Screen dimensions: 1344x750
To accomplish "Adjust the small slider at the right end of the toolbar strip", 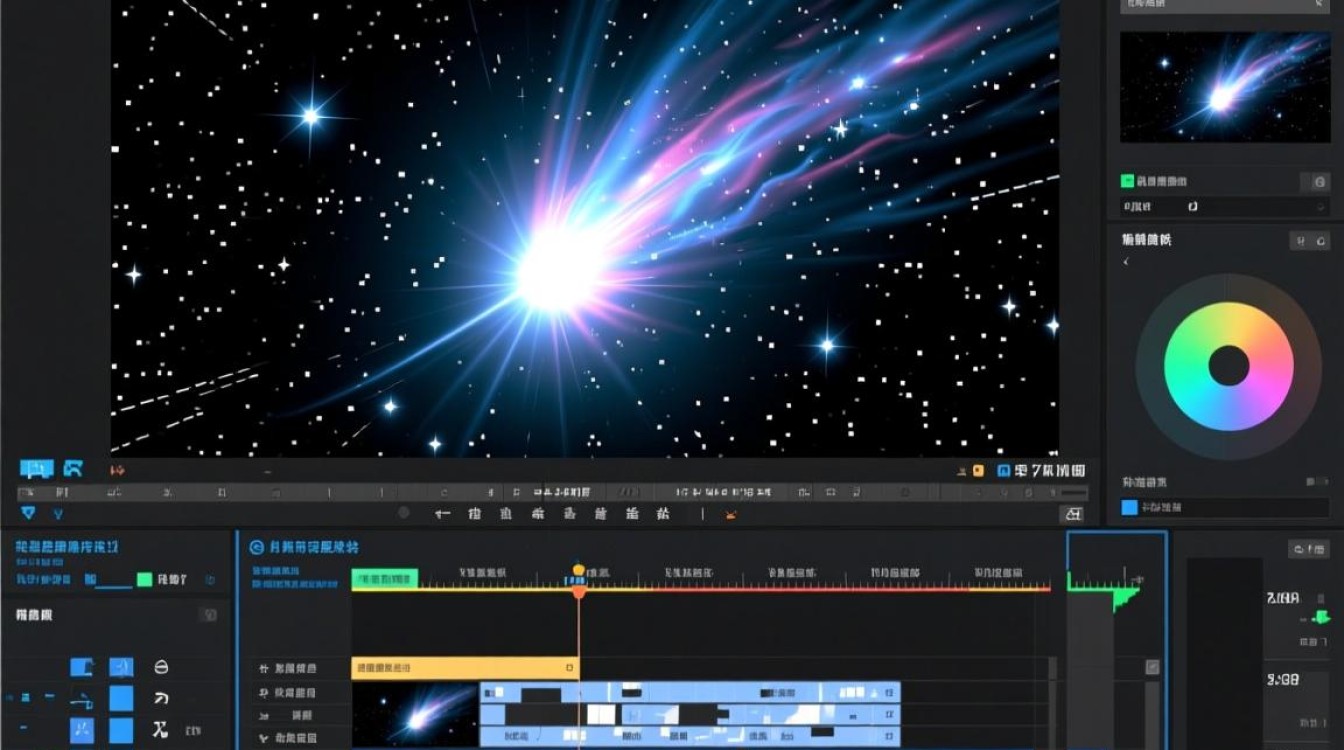I will 1073,493.
